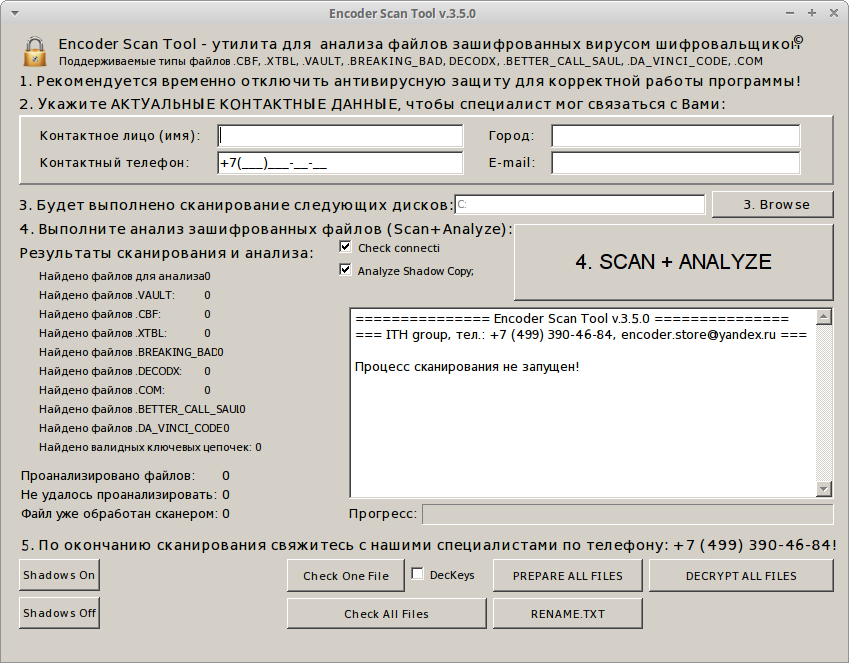Focus the contact phone number field
Screen dimensions: 849x663
coord(340,163)
